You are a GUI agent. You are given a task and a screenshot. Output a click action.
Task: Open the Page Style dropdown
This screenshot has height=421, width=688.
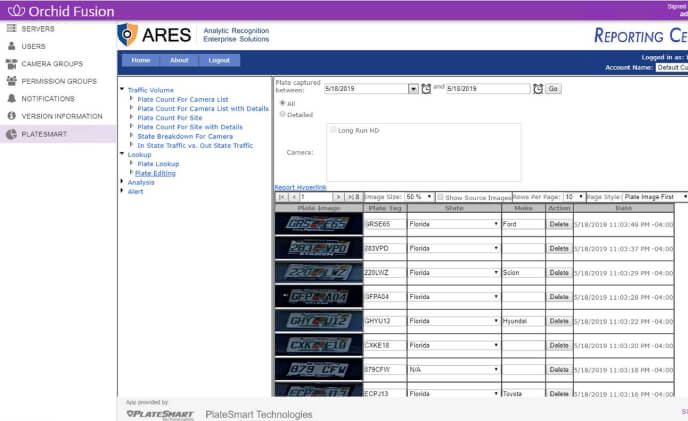(655, 197)
